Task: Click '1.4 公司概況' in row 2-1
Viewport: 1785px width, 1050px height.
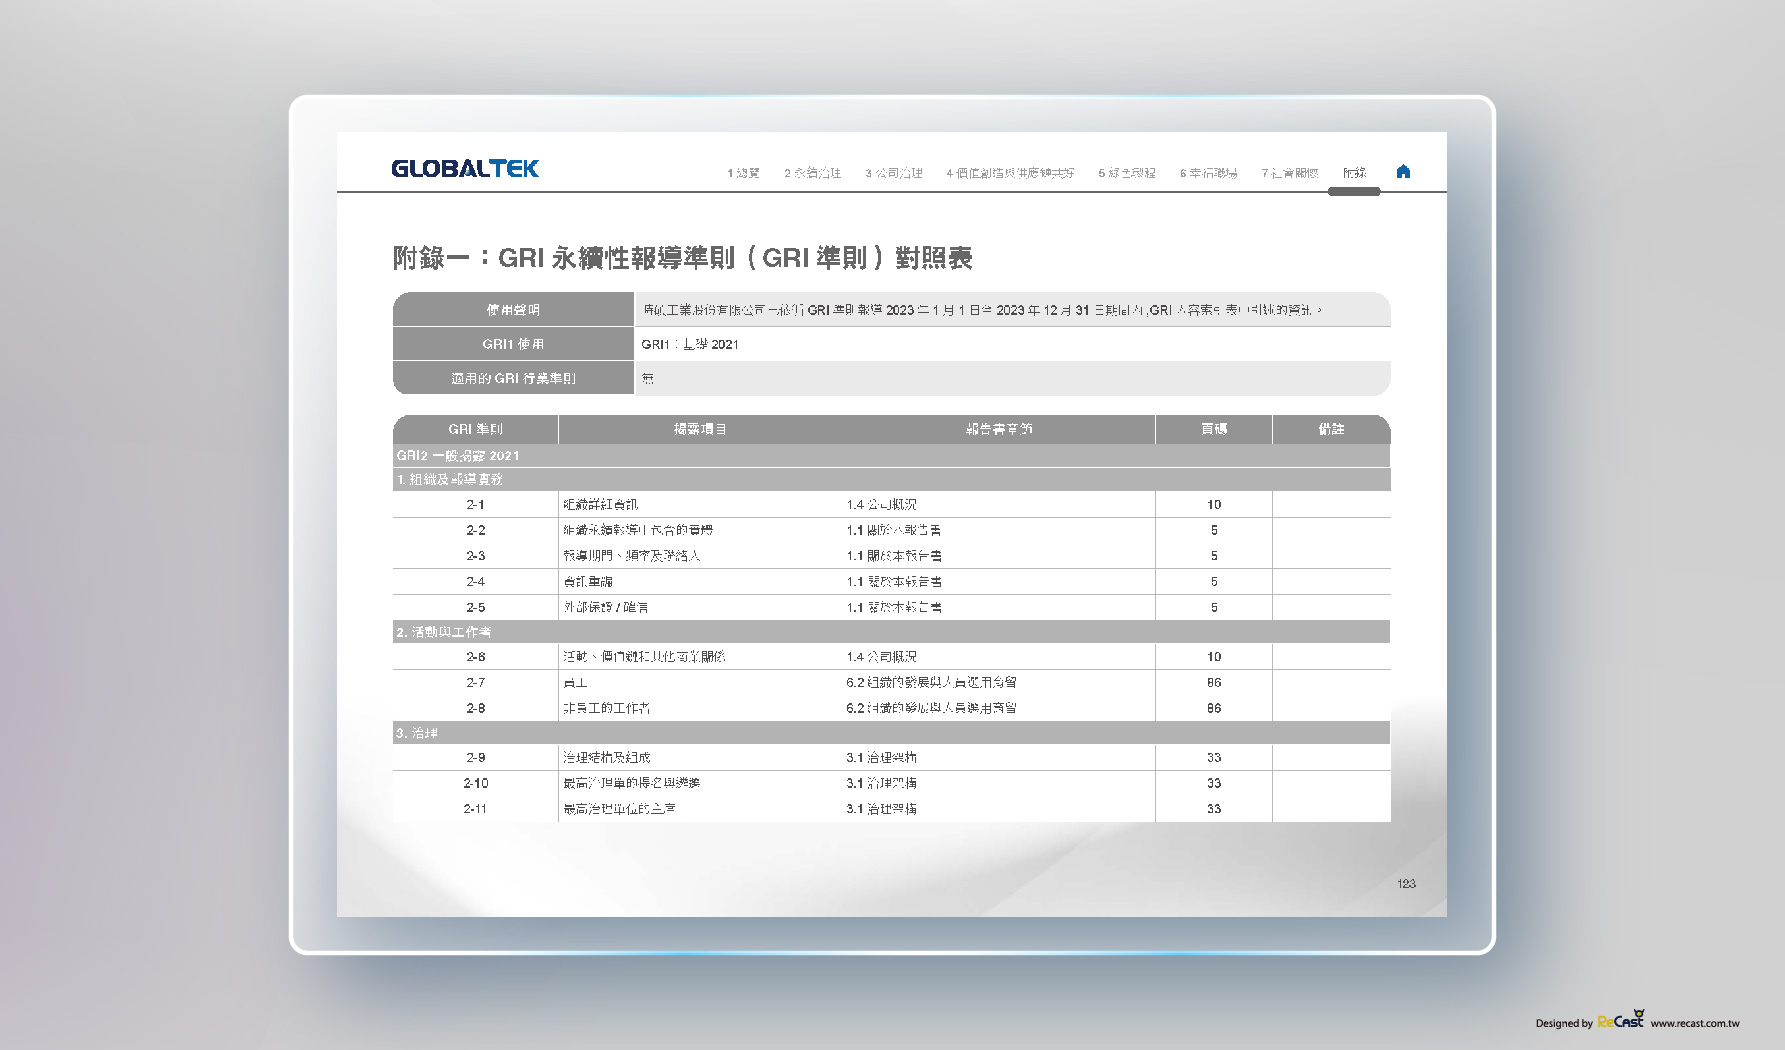Action: [x=881, y=505]
